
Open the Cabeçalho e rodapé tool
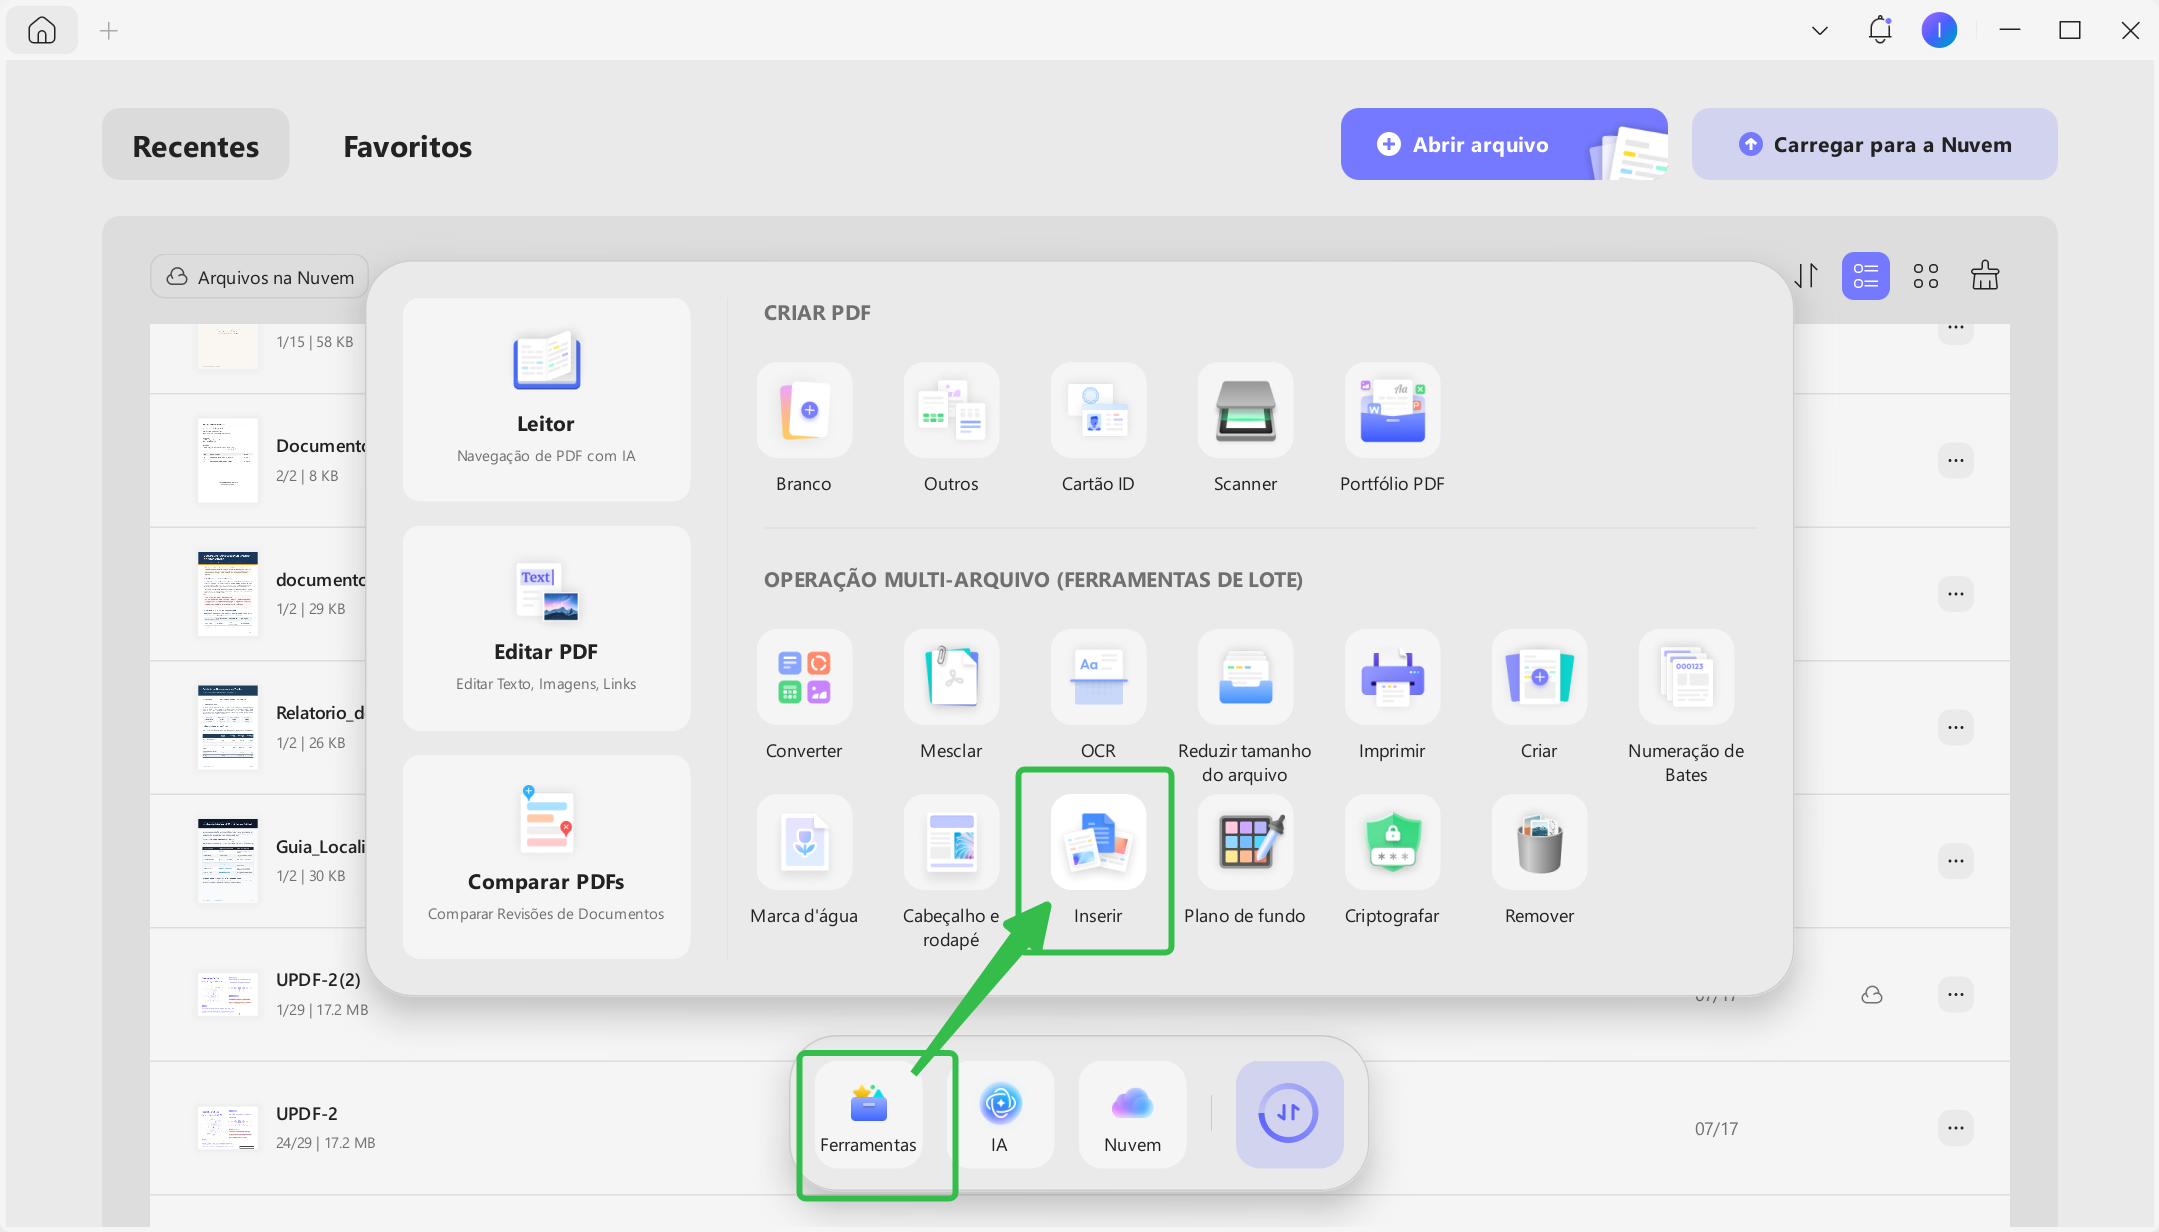951,842
